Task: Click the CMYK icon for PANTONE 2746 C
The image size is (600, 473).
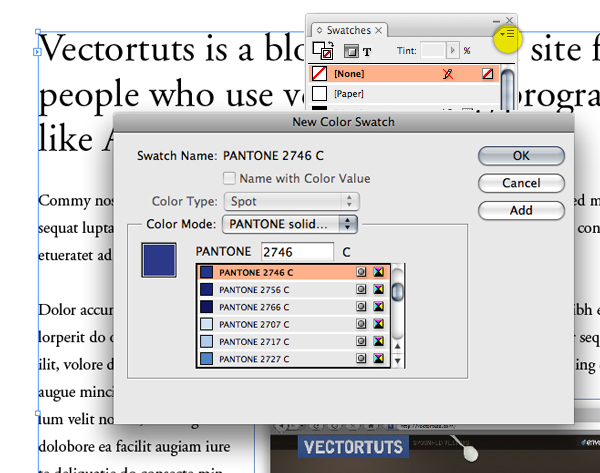Action: (x=378, y=272)
